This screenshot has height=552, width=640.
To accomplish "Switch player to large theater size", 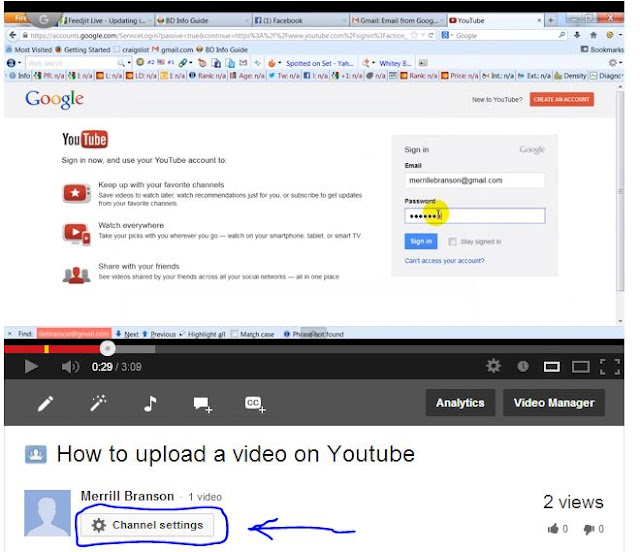I will [x=580, y=367].
